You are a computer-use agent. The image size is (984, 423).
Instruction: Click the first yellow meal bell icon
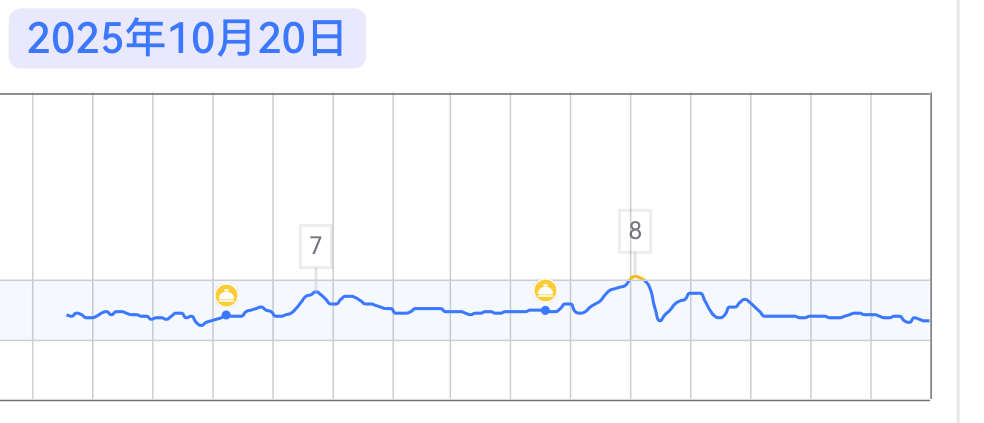(x=227, y=295)
